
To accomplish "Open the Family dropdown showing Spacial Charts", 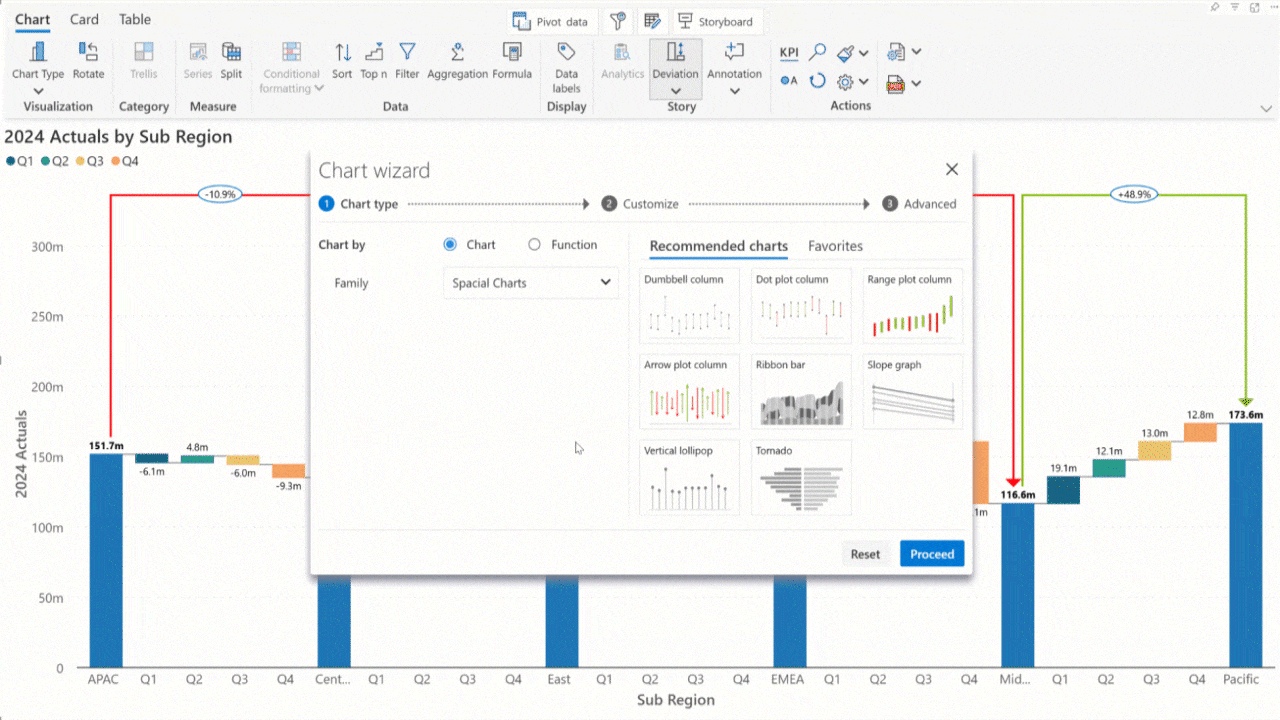I will pos(530,283).
